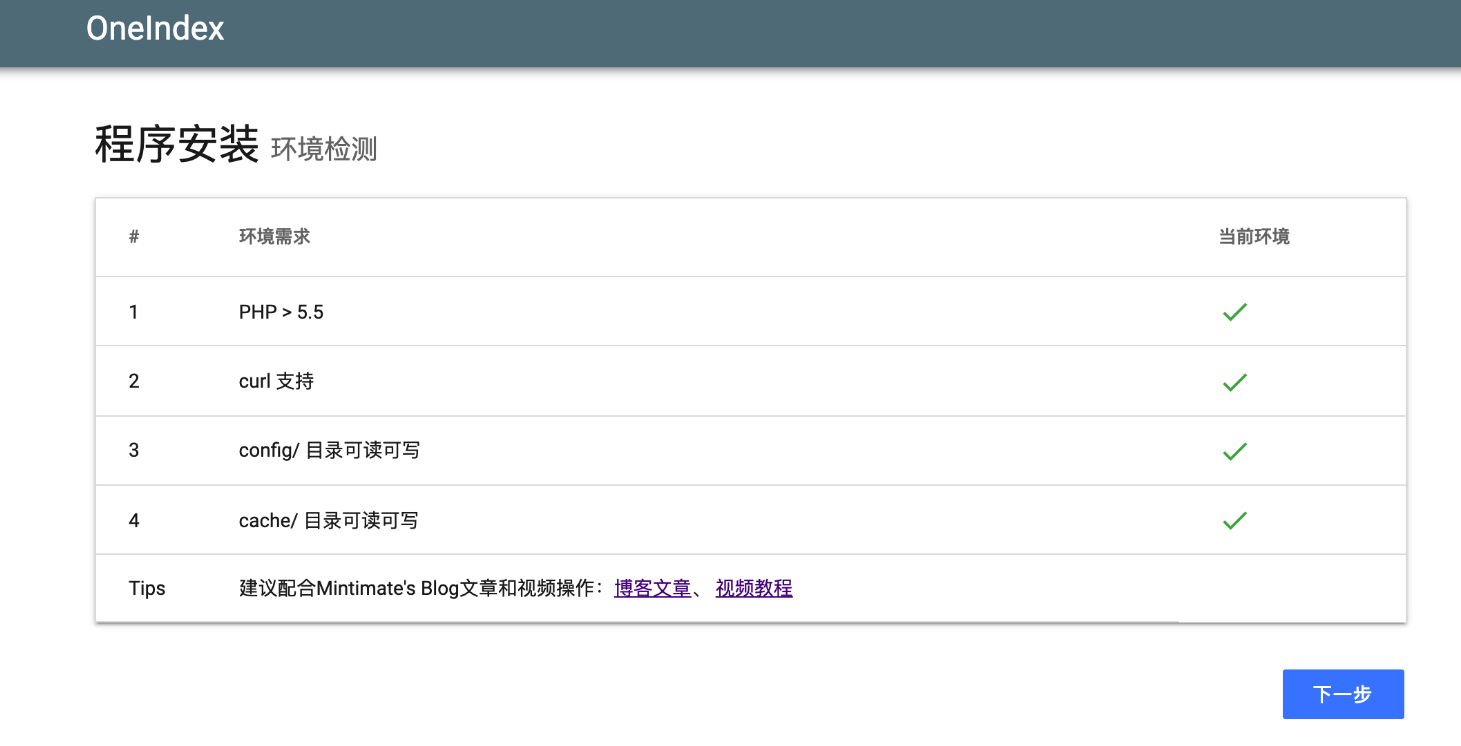Click the checkmark in the config/ directory row
This screenshot has width=1461, height=746.
[x=1234, y=451]
